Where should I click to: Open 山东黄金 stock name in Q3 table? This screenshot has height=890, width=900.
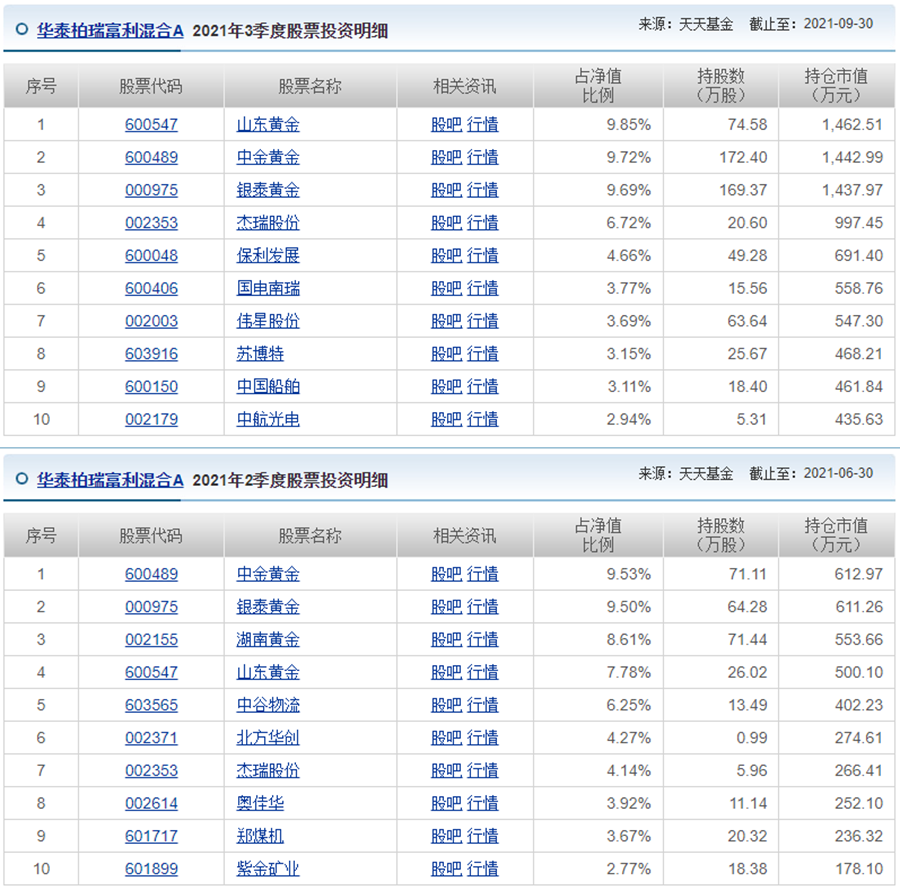(268, 125)
